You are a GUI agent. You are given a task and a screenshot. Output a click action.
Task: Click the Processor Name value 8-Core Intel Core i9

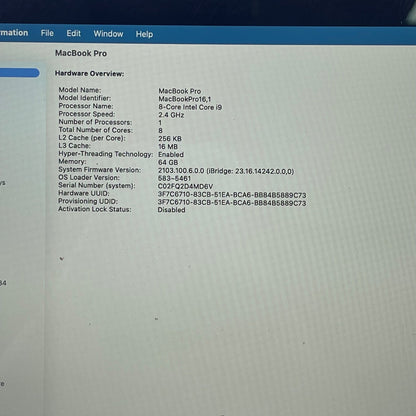click(x=190, y=107)
